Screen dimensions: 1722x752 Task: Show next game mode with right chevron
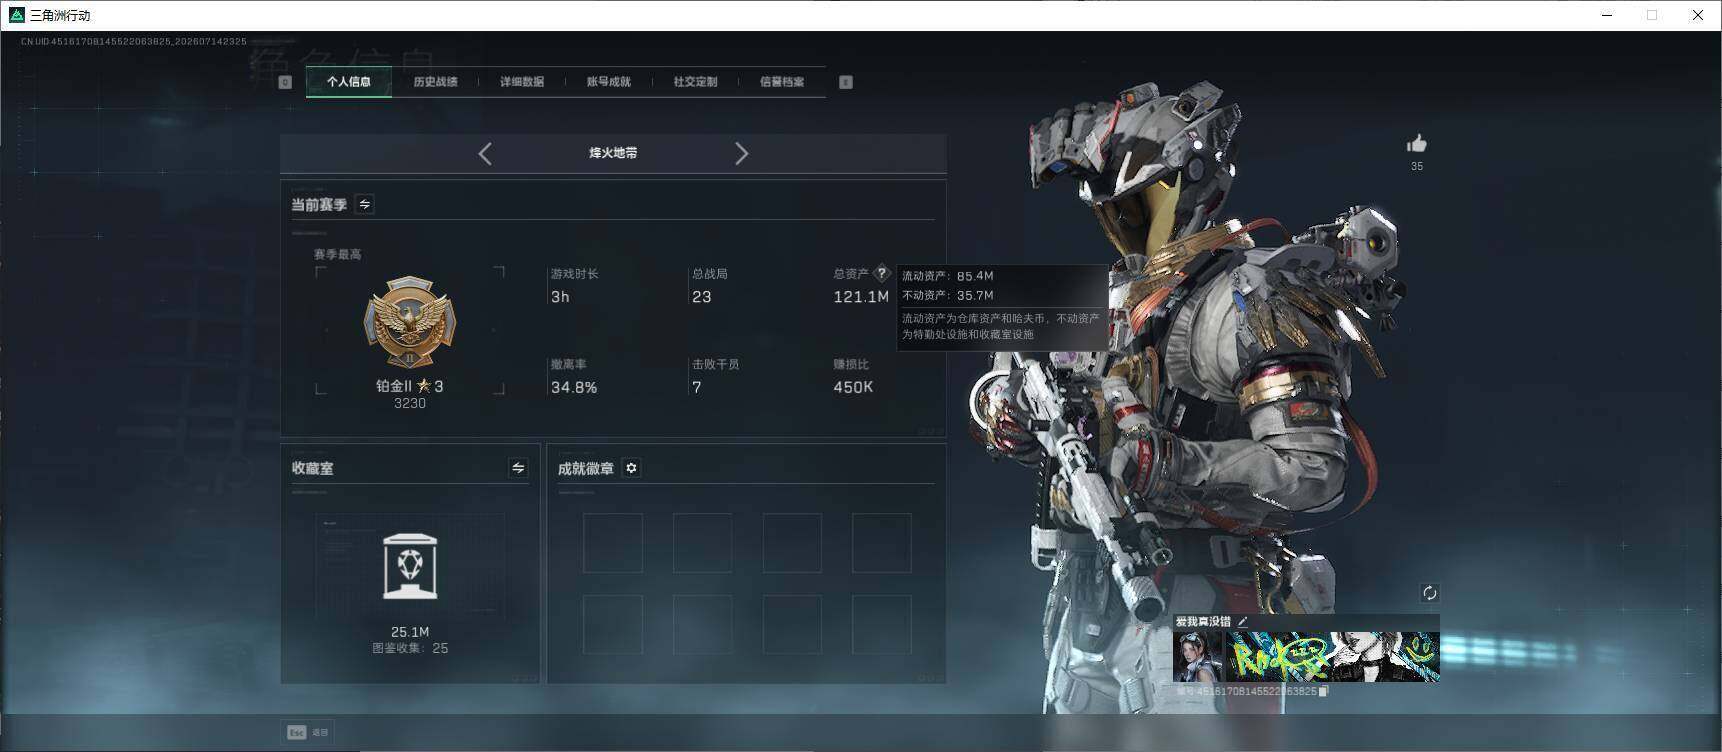741,153
